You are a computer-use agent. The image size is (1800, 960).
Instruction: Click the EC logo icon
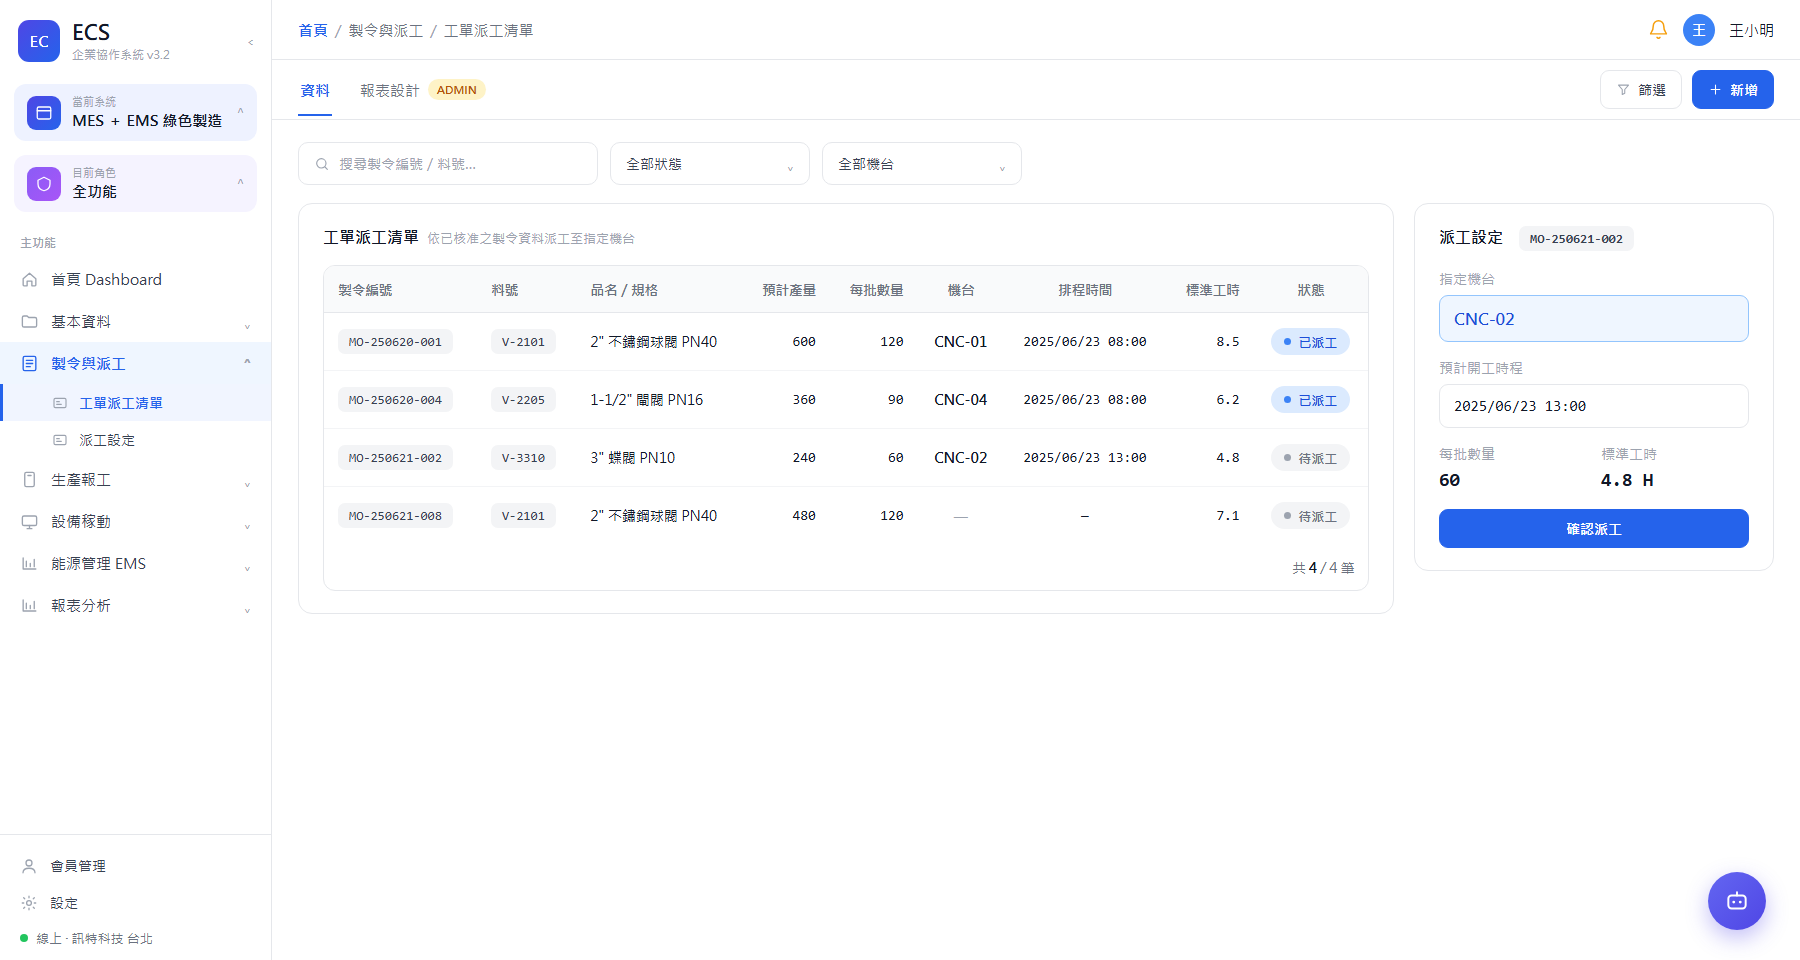[x=39, y=41]
